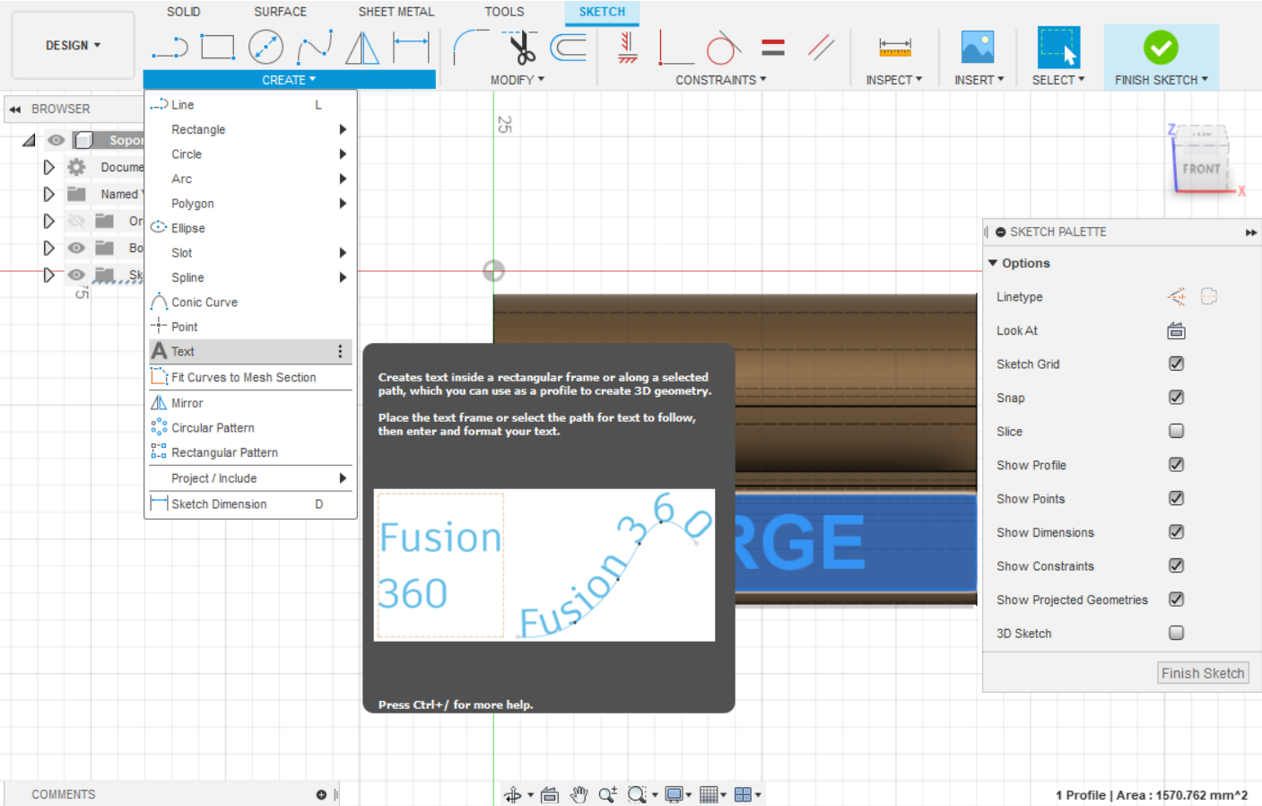Click the Insert image icon
This screenshot has width=1262, height=806.
(977, 47)
